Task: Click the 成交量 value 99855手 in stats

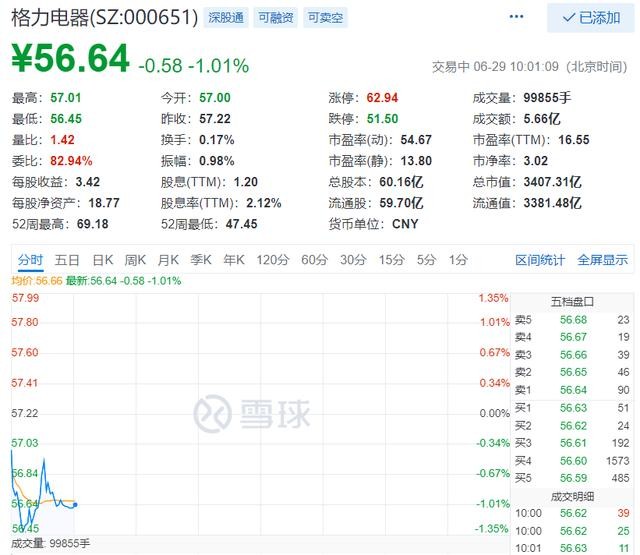Action: pyautogui.click(x=547, y=98)
